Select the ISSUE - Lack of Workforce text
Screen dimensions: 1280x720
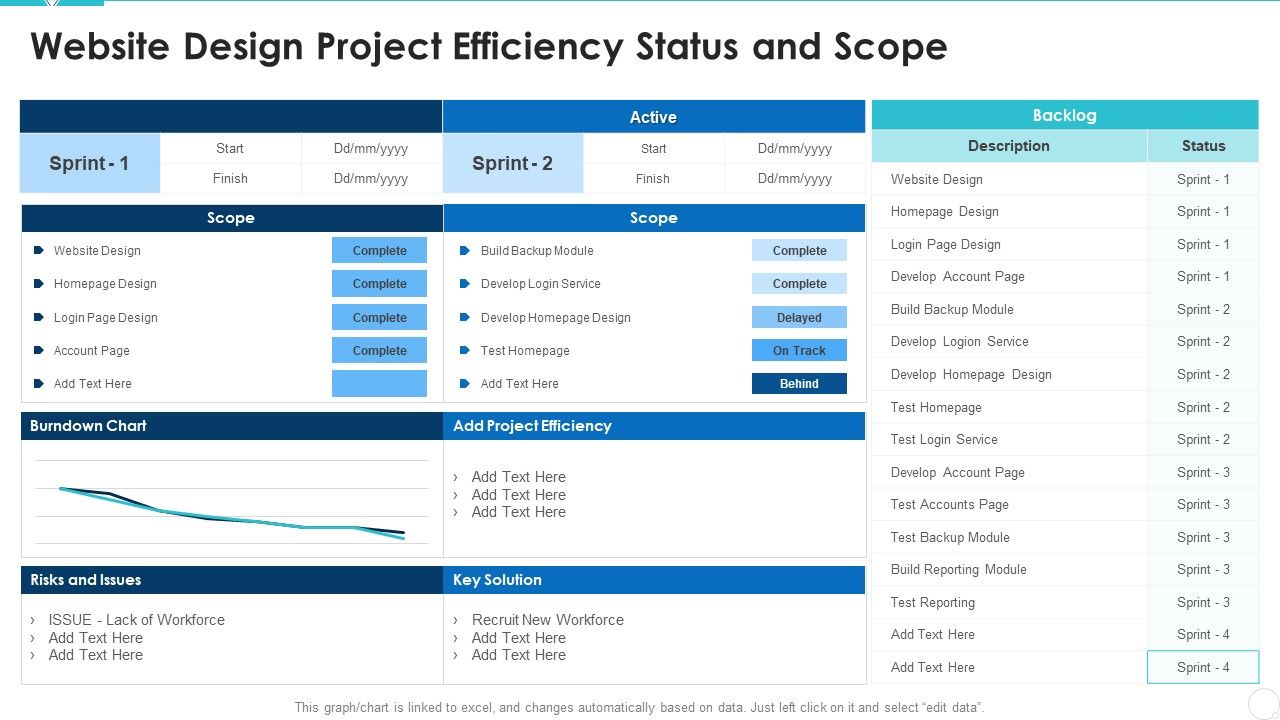click(136, 620)
